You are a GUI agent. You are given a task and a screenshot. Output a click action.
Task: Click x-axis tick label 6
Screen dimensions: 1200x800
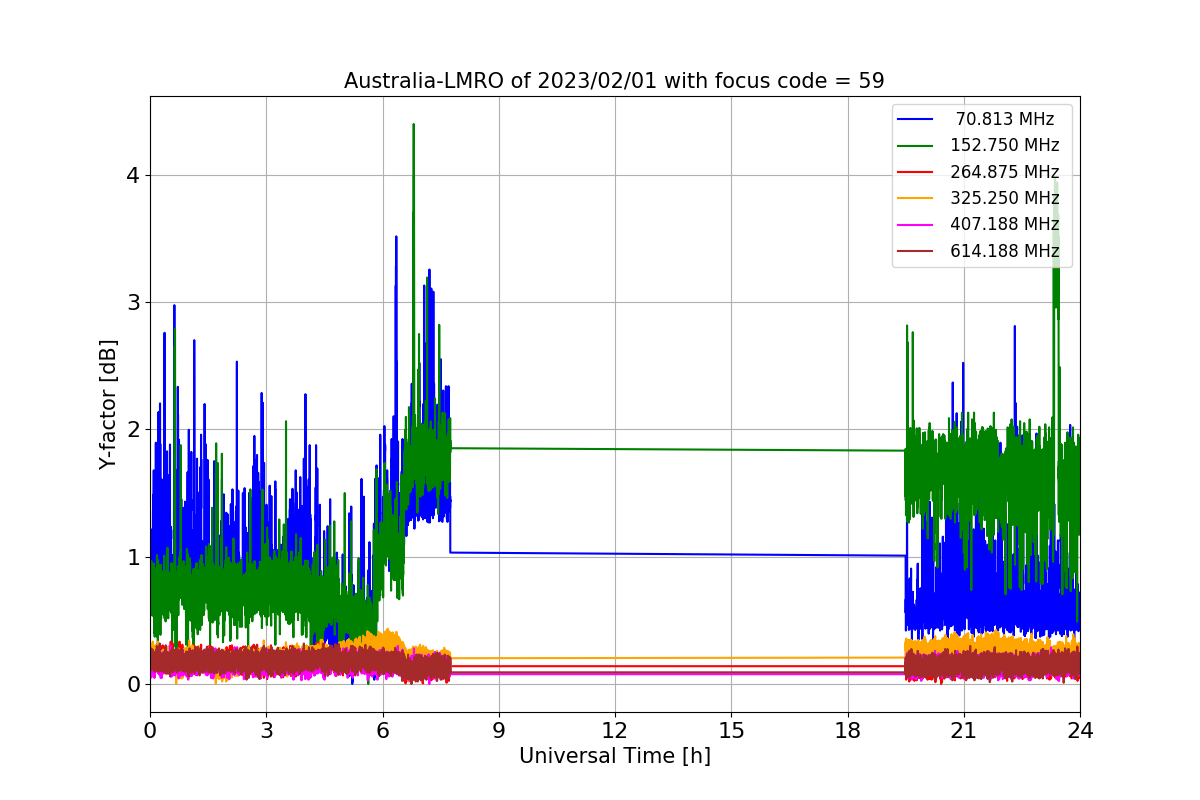tap(382, 731)
